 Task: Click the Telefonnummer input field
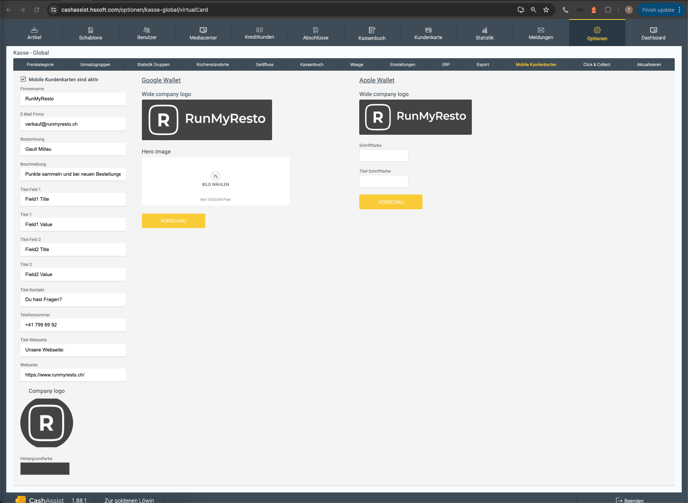click(x=73, y=325)
